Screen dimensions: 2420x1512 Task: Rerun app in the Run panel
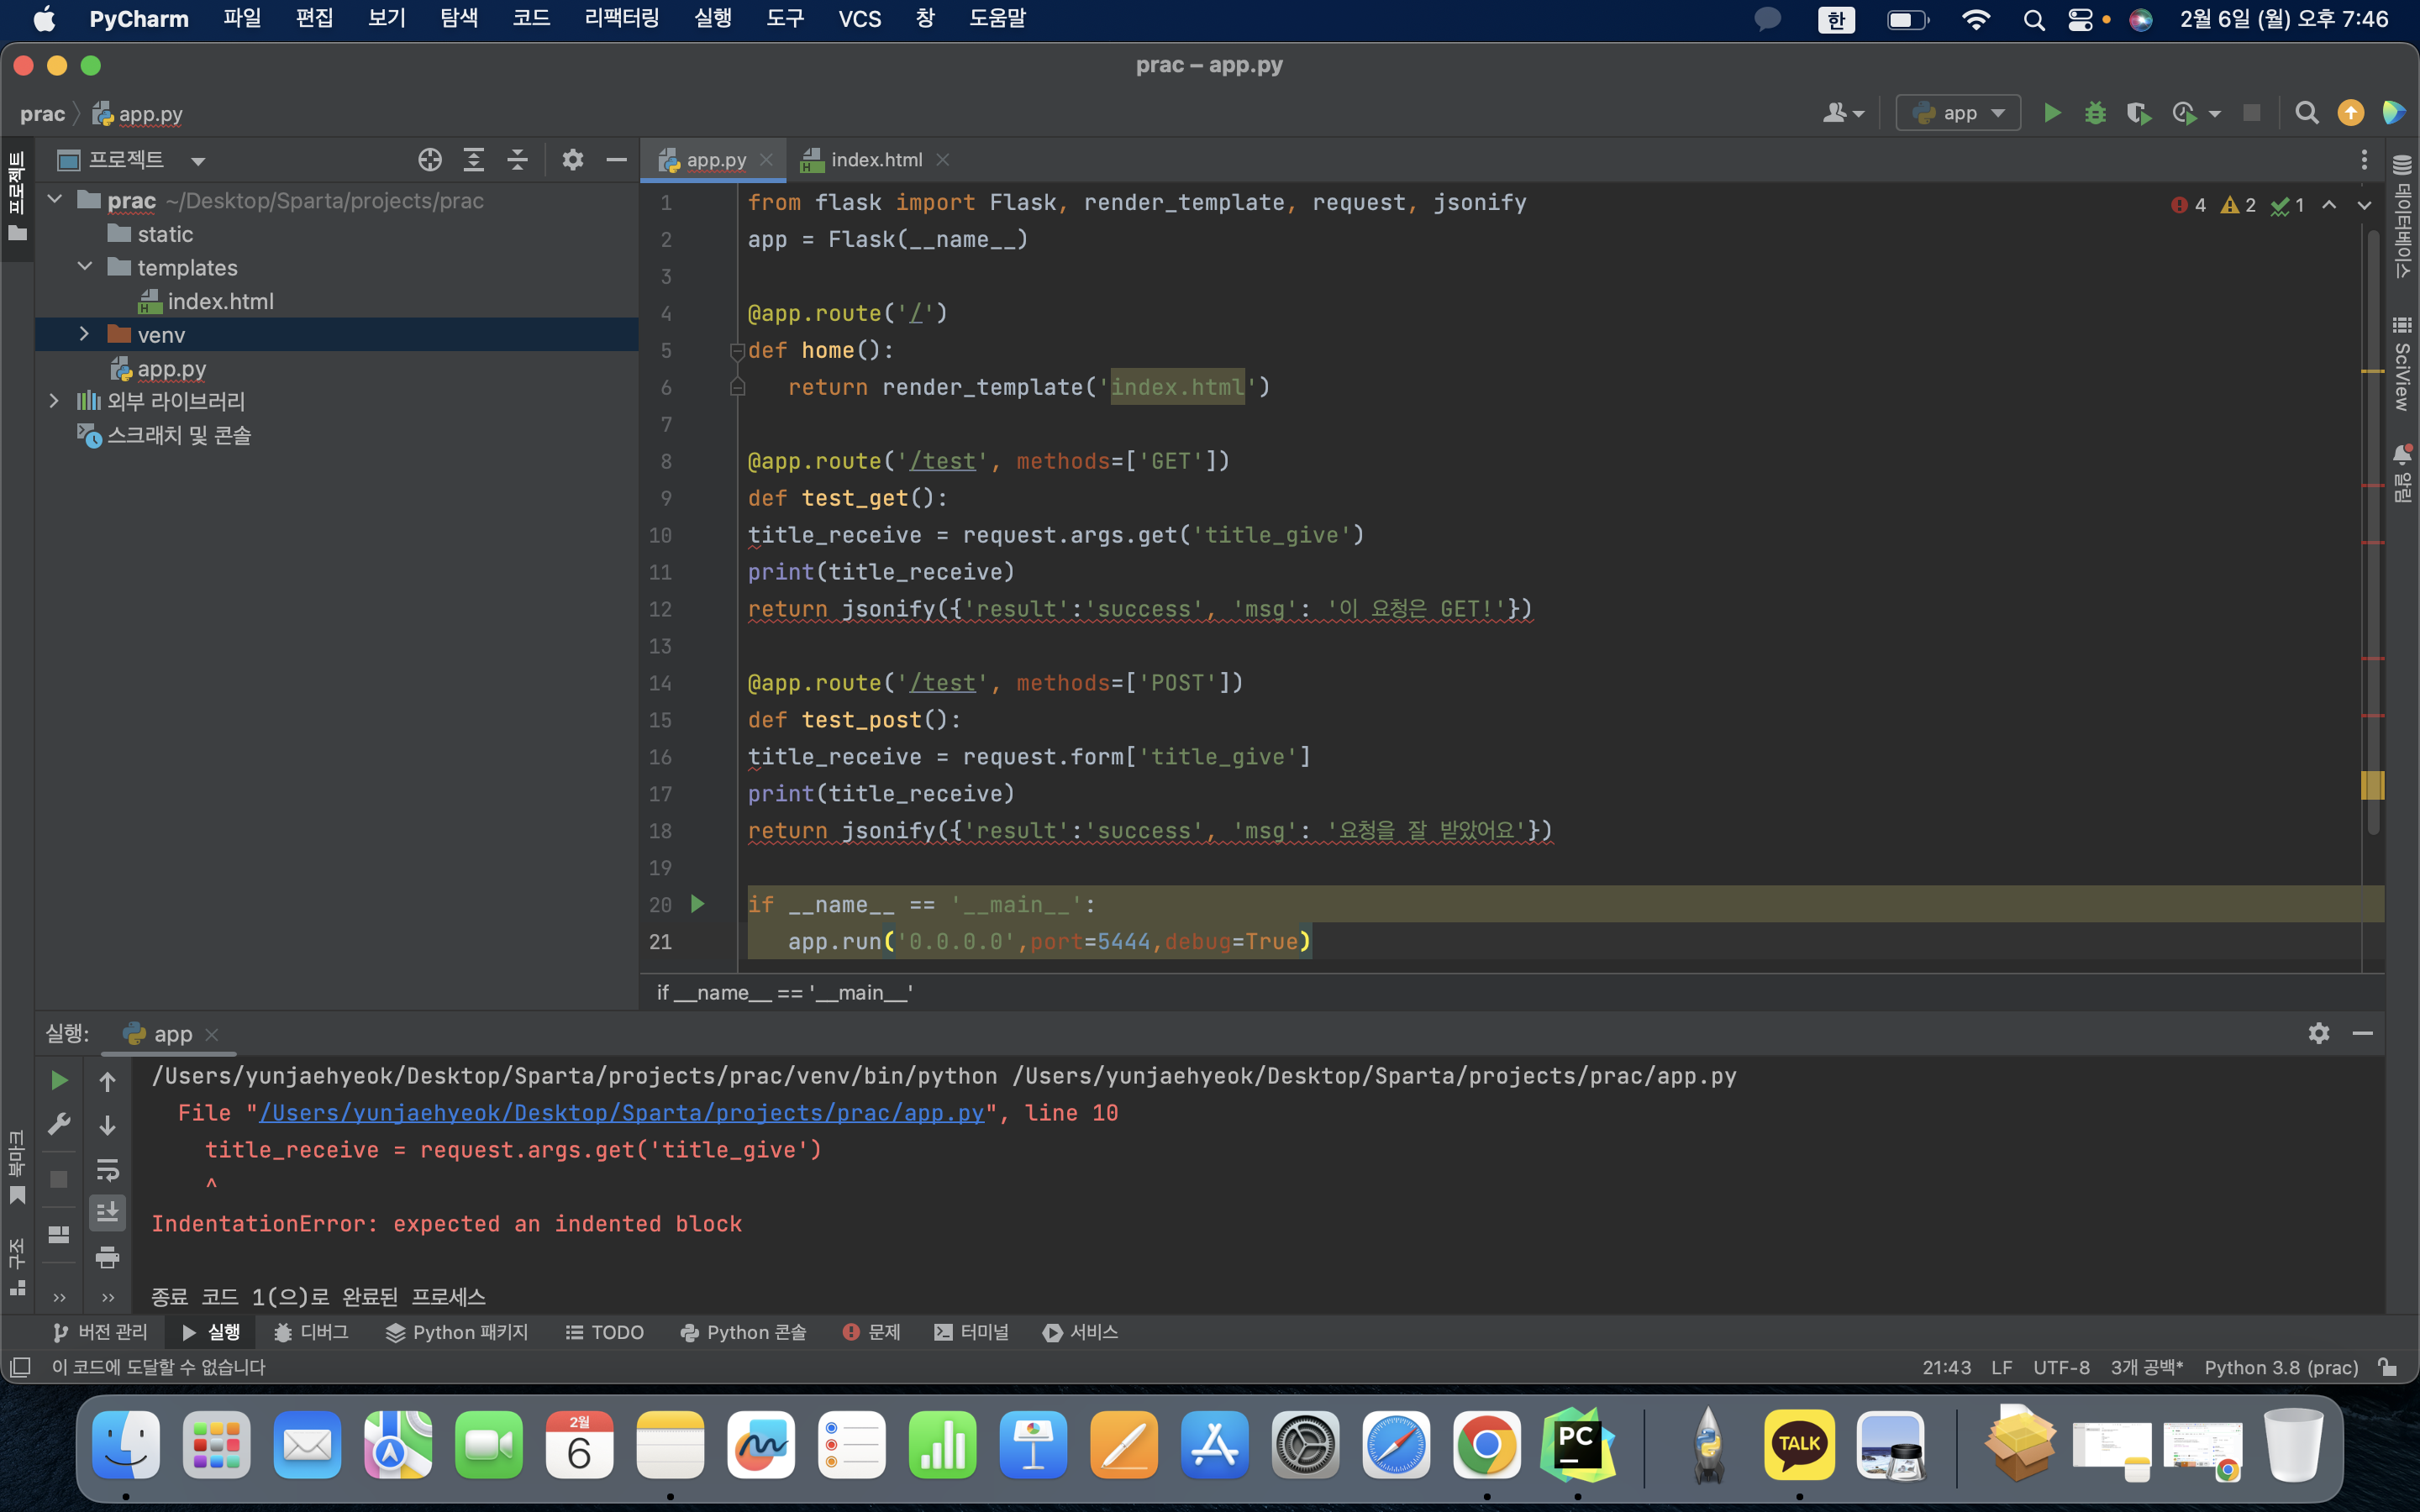click(x=59, y=1080)
